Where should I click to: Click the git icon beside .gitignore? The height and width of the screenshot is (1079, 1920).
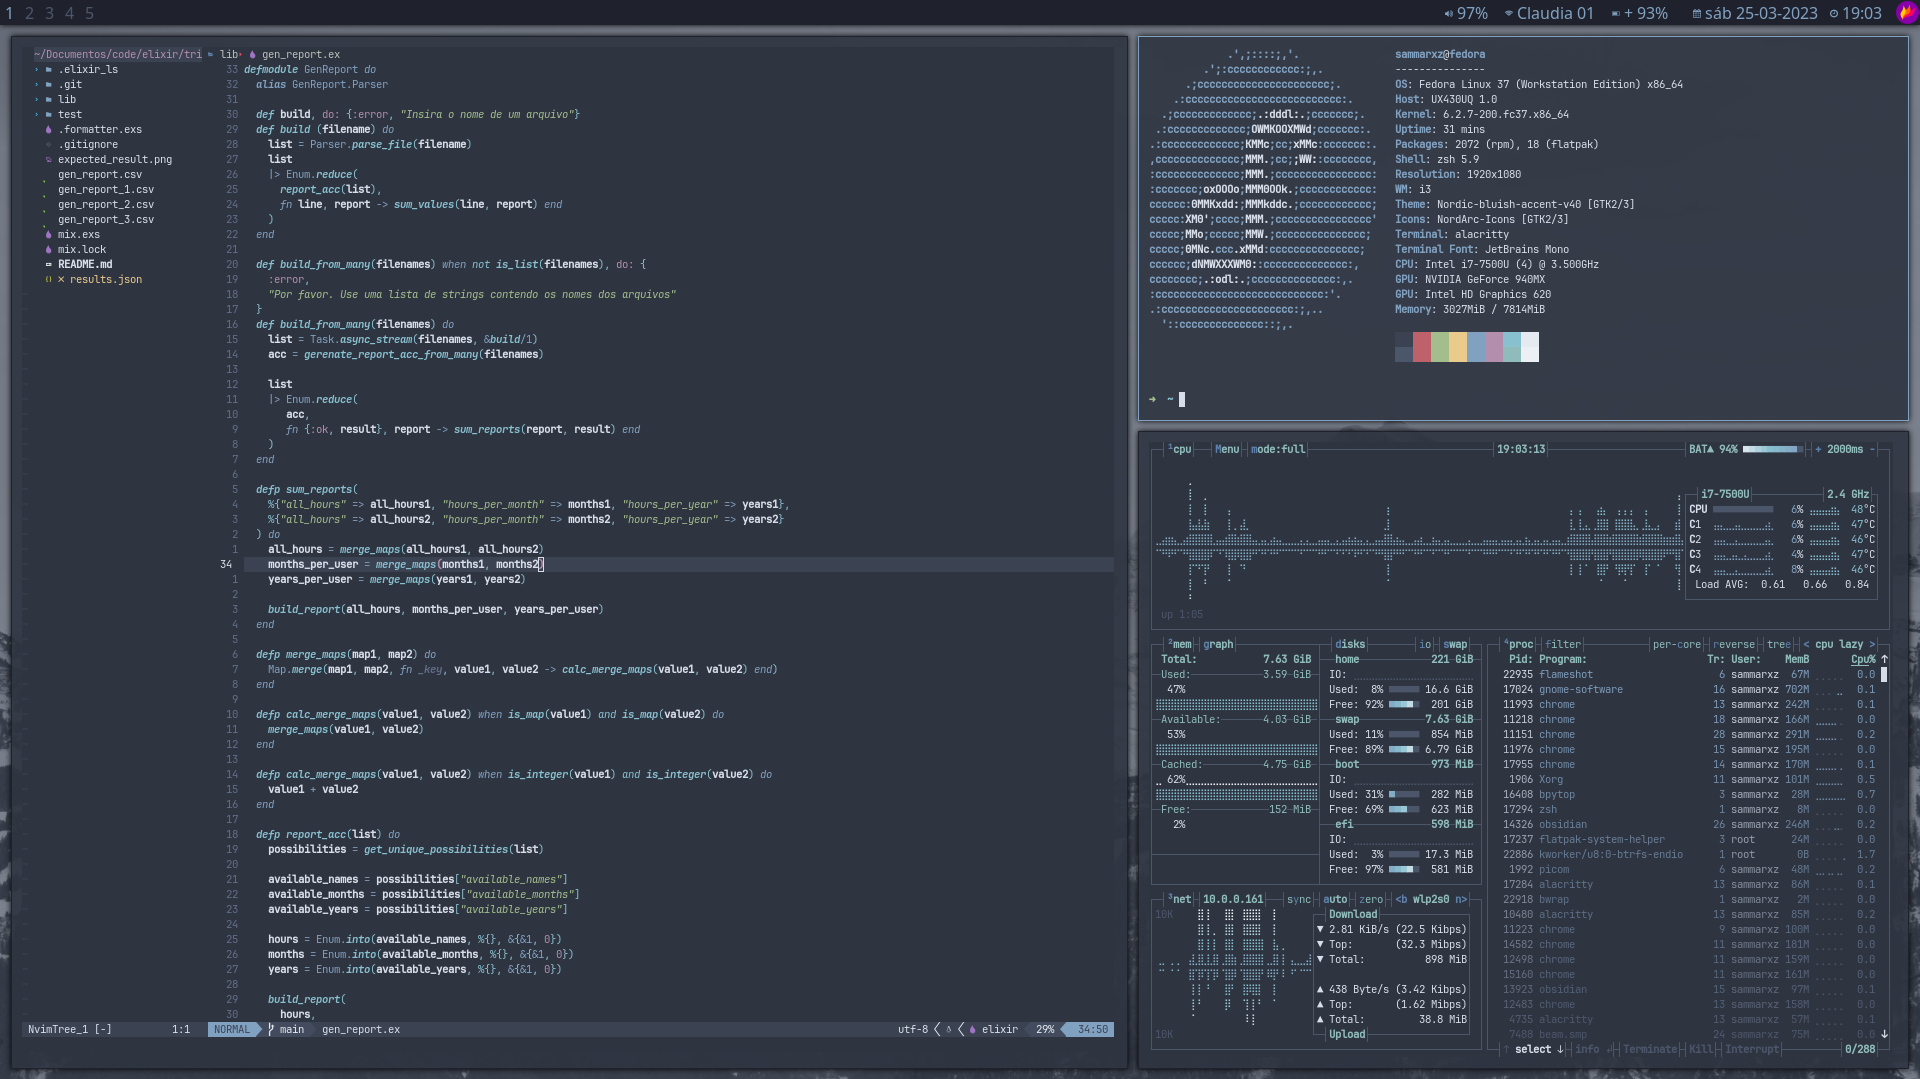click(x=48, y=145)
